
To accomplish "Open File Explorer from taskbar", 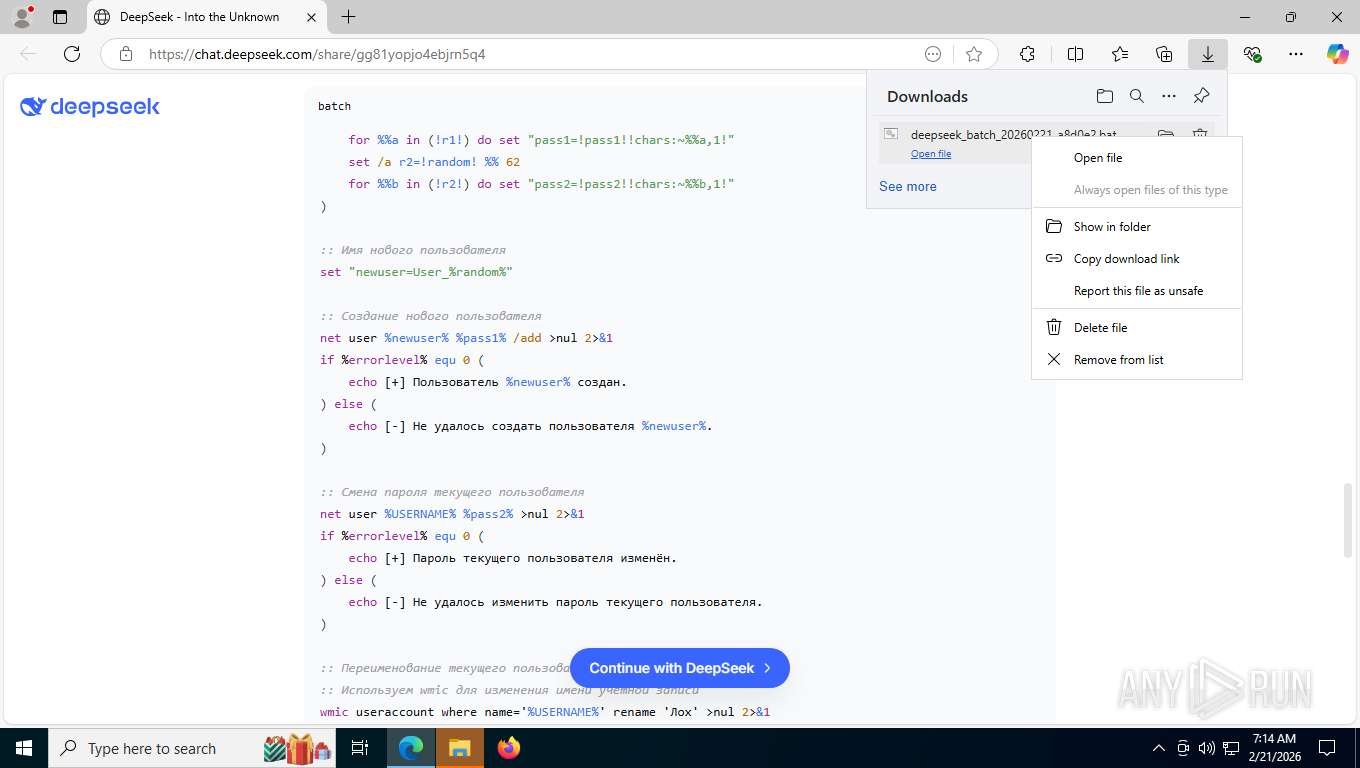I will (x=459, y=748).
